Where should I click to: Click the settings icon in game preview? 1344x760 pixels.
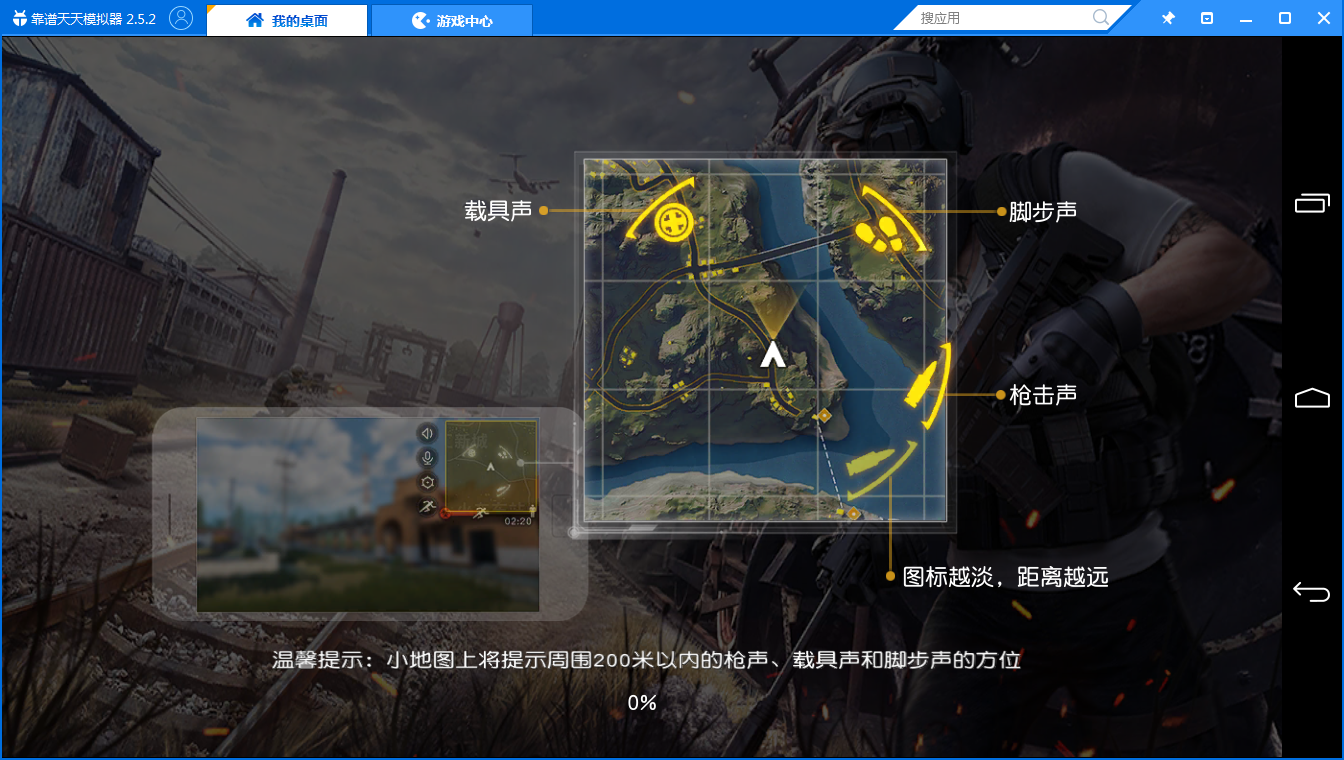coord(427,482)
